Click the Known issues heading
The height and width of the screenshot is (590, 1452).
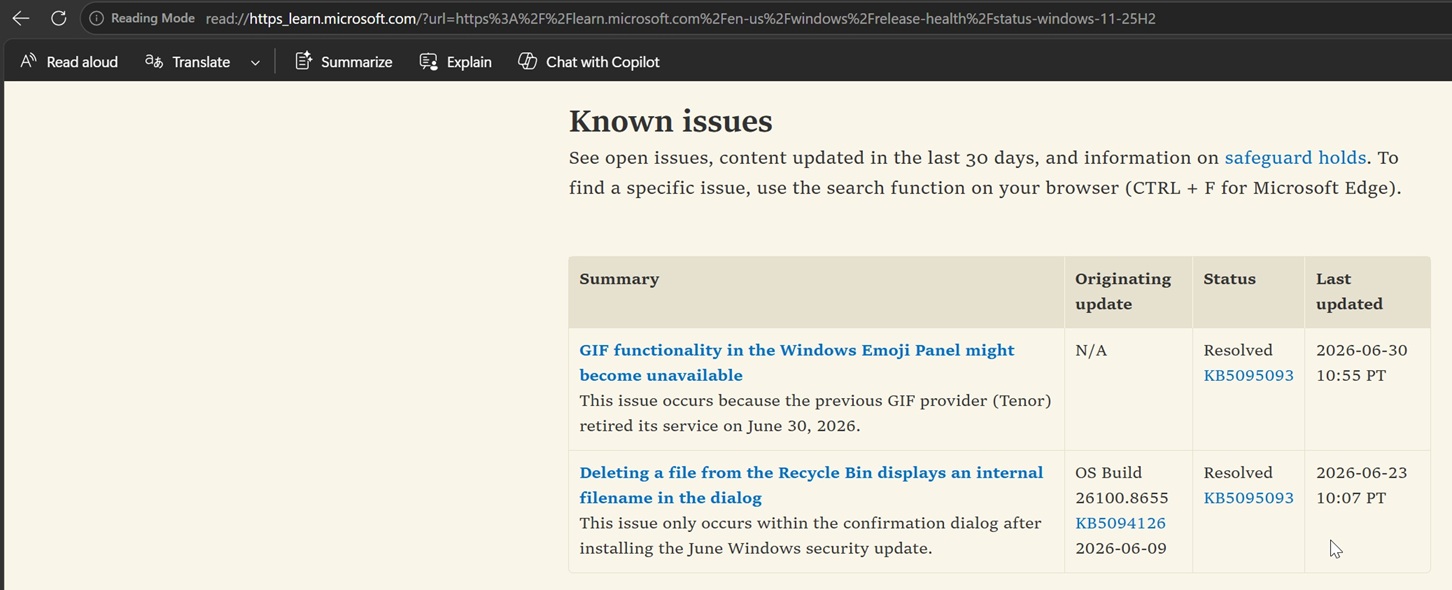670,121
